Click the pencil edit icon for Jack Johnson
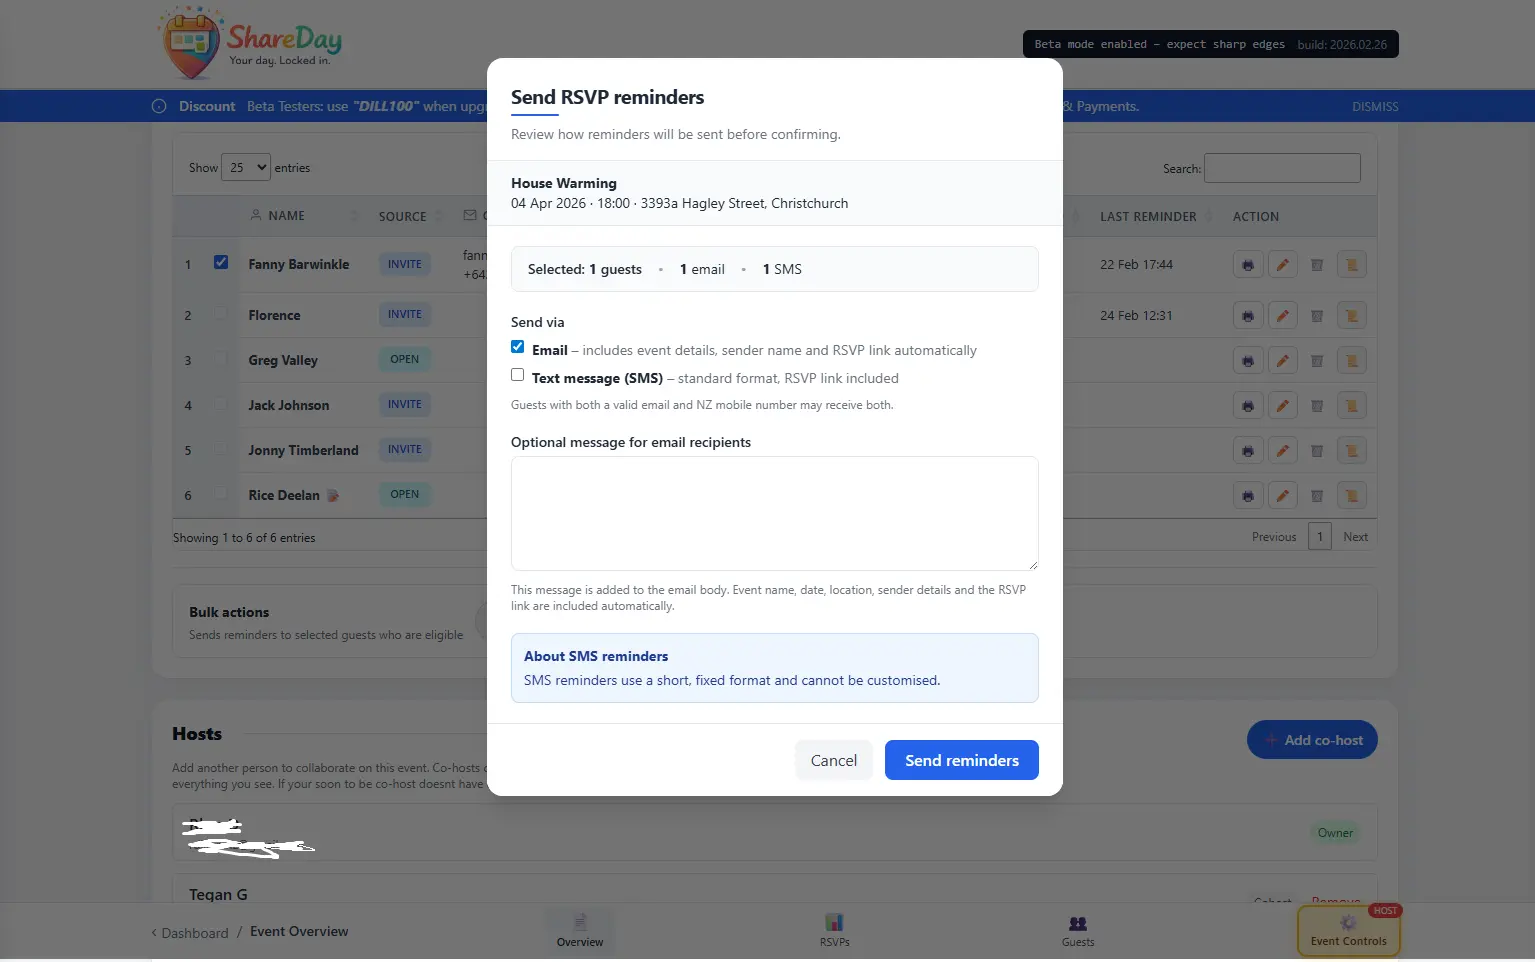 click(x=1282, y=406)
